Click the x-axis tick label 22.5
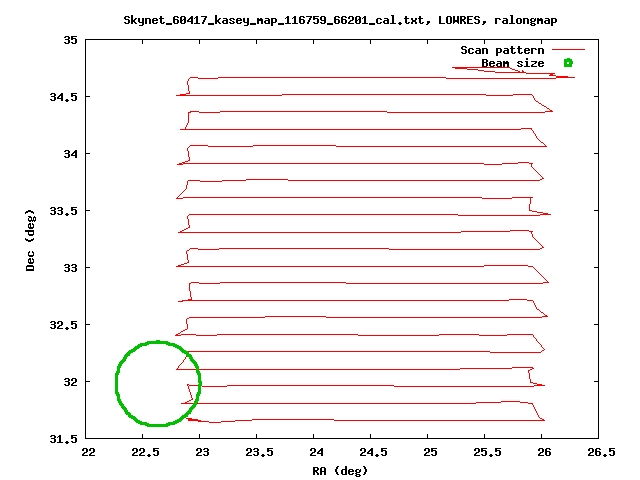This screenshot has height=480, width=640. [145, 452]
